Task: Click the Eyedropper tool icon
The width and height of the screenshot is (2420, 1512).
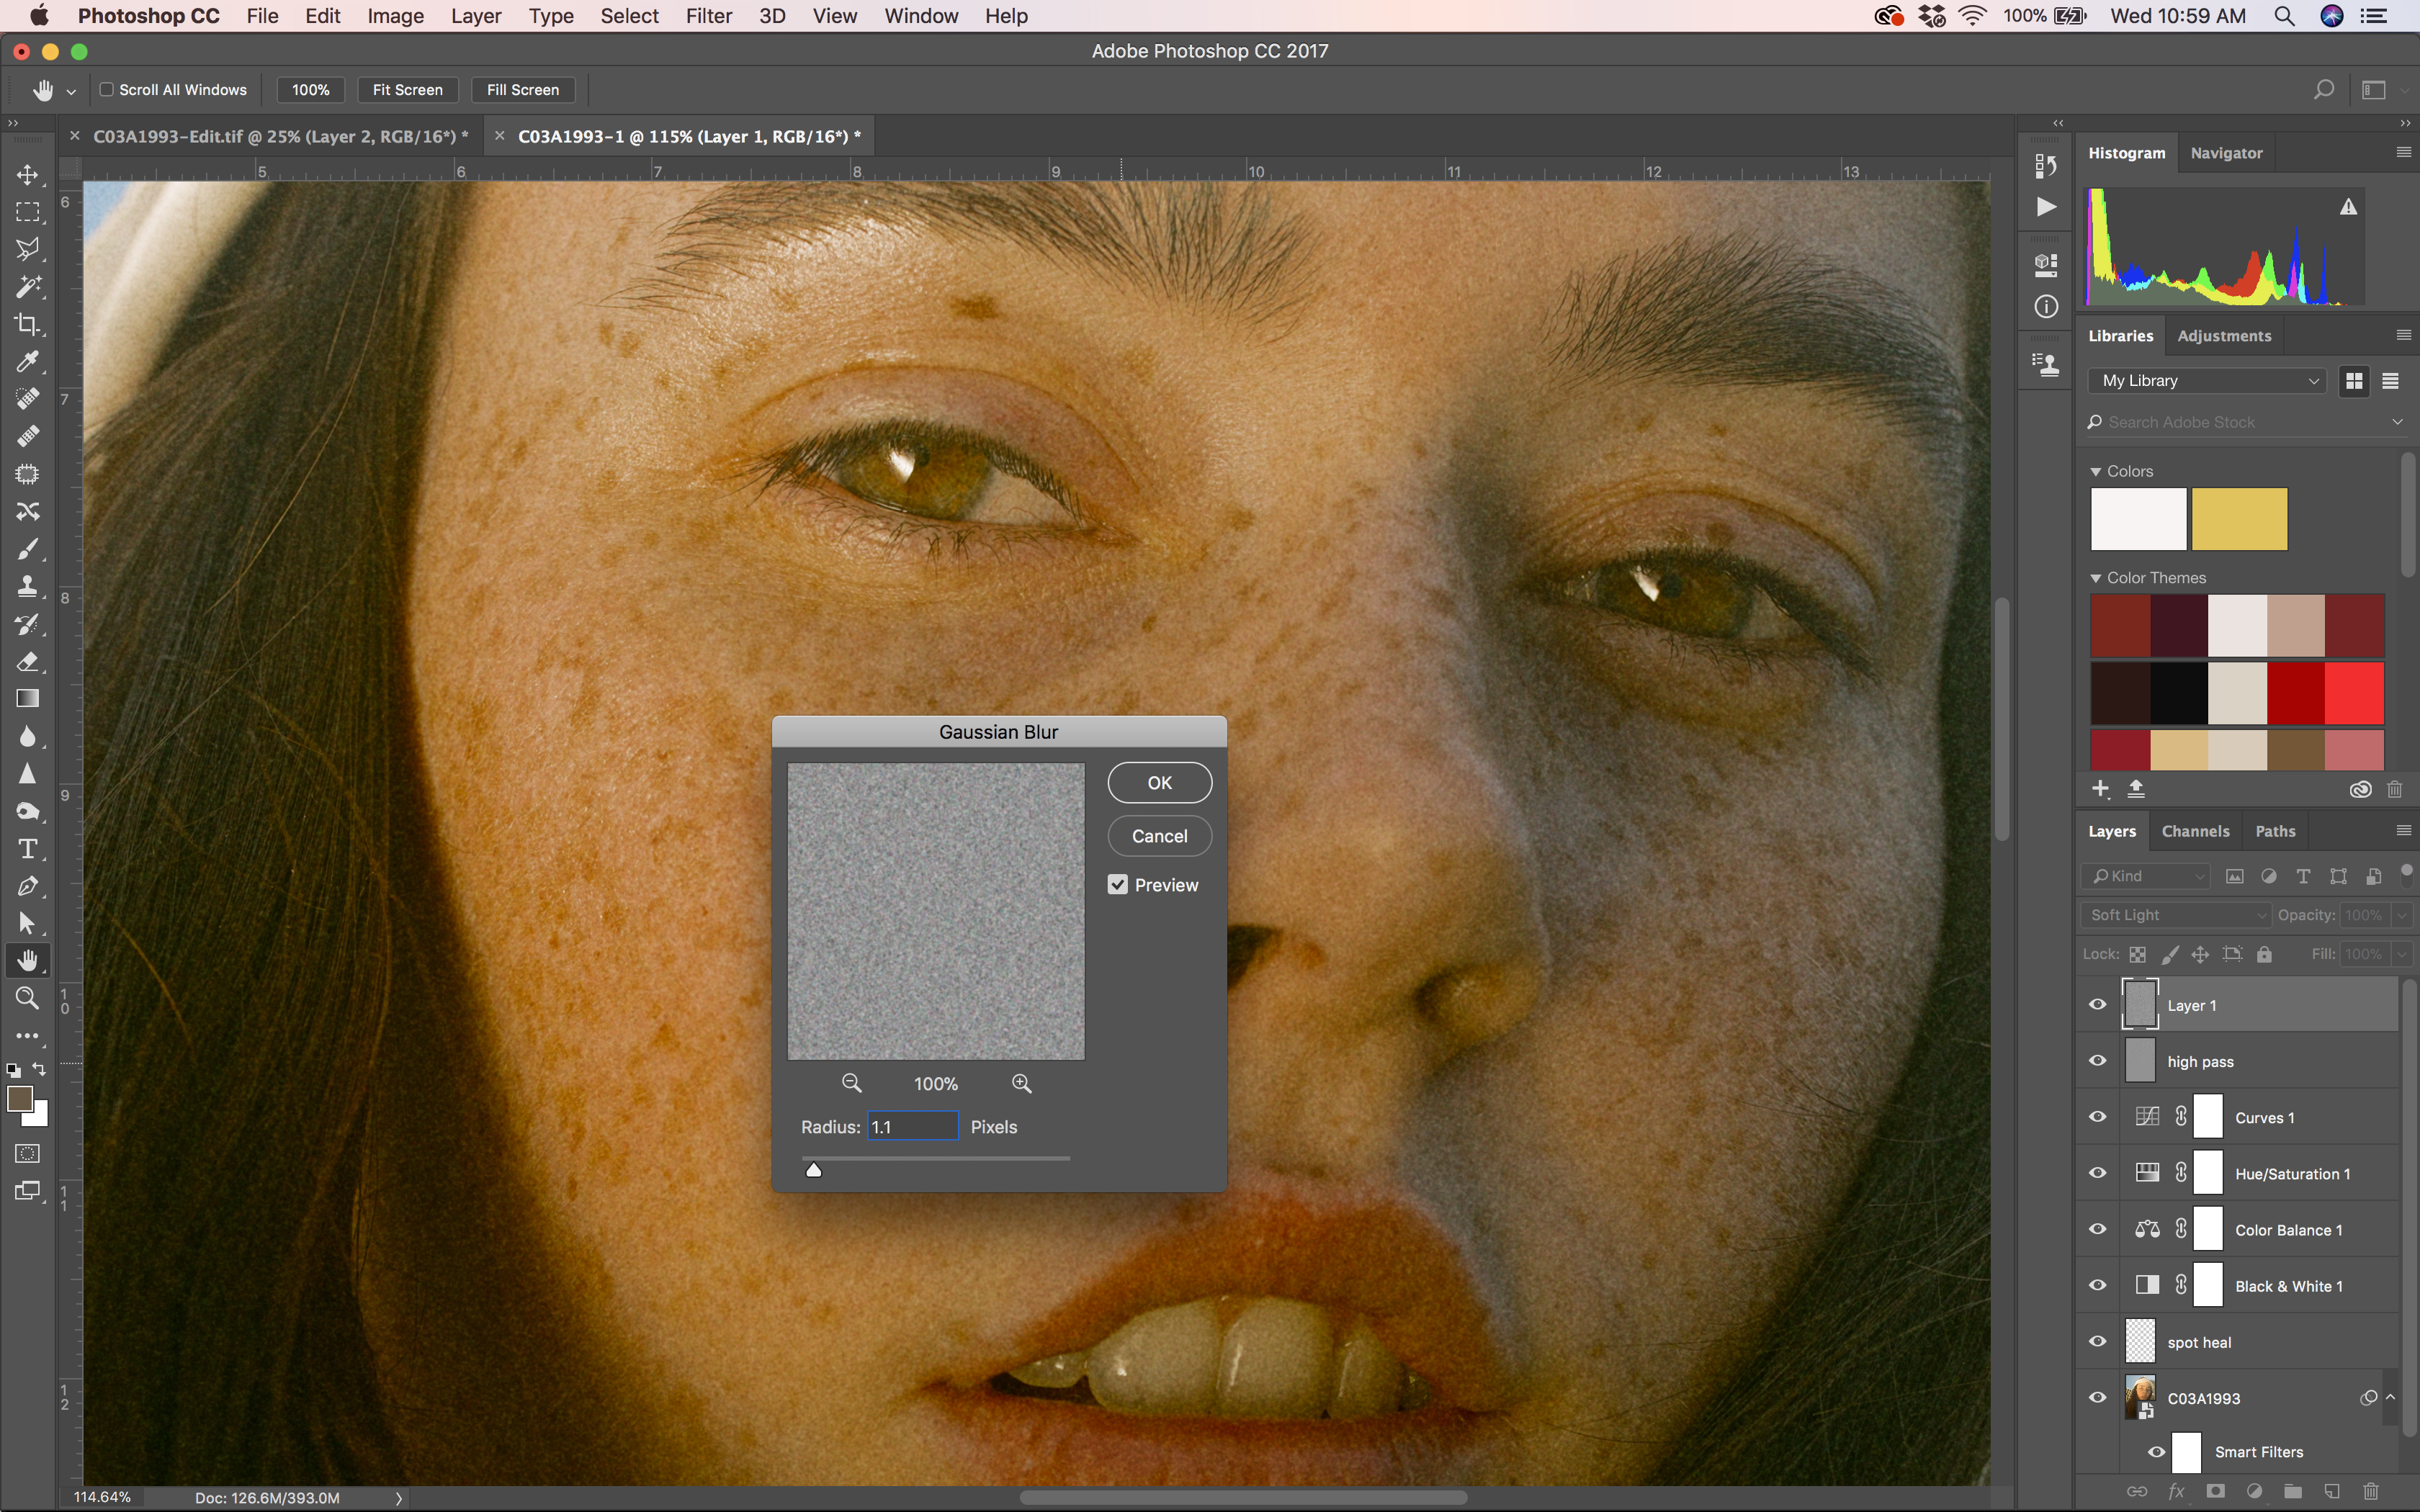Action: click(x=24, y=361)
